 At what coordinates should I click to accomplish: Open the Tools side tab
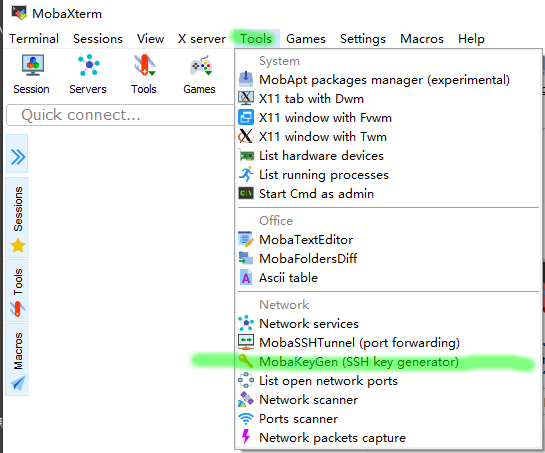[x=17, y=291]
